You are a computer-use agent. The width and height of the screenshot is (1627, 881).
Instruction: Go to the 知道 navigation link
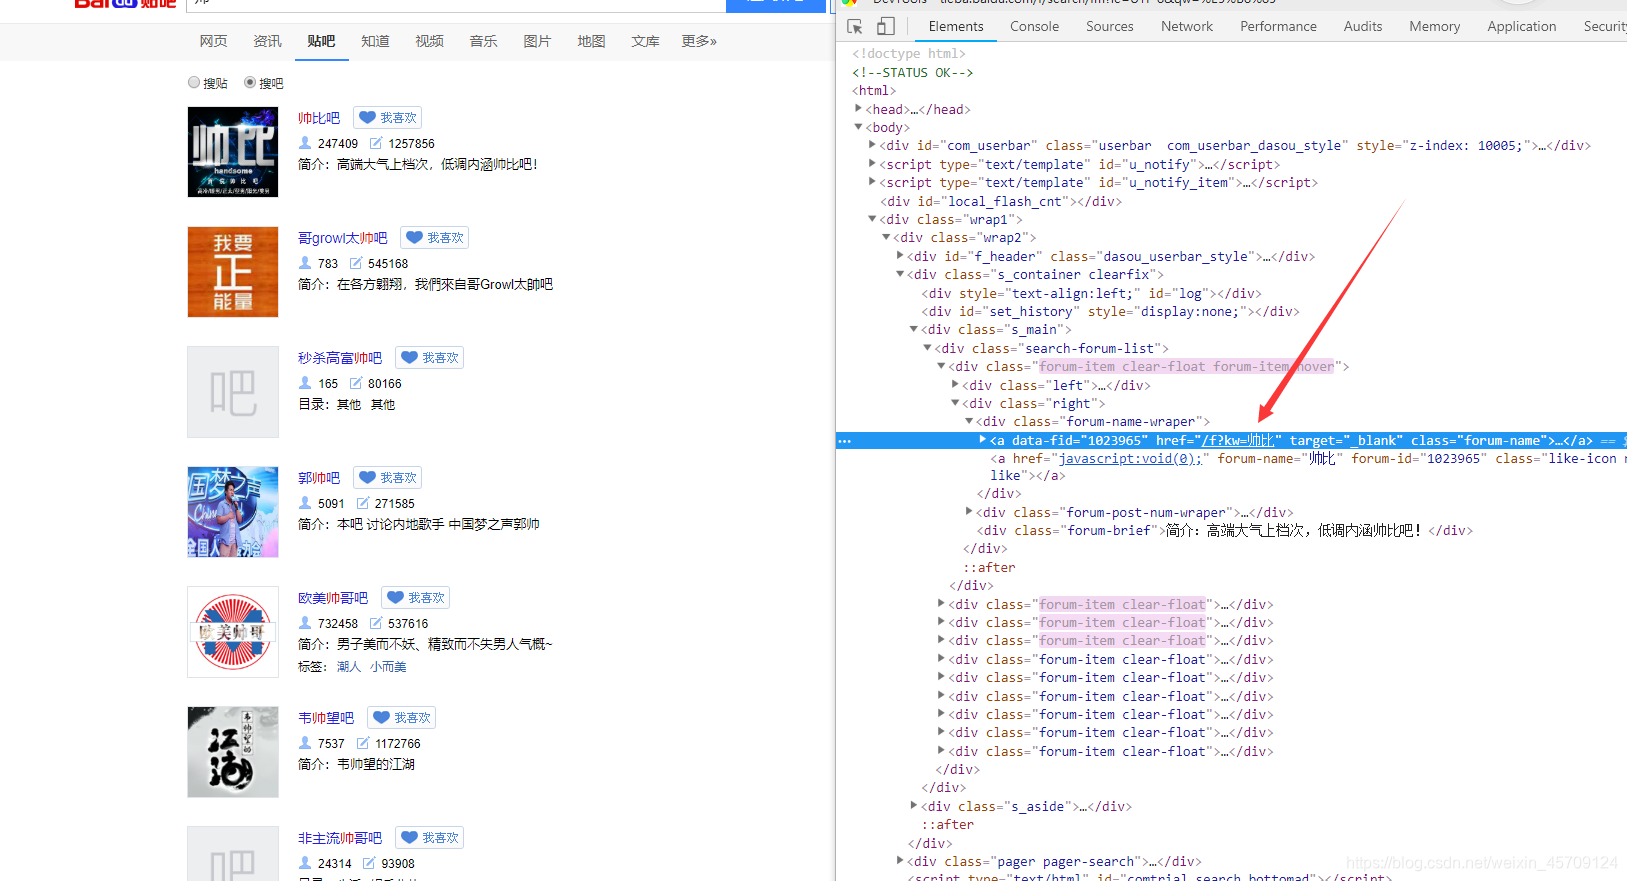tap(375, 41)
